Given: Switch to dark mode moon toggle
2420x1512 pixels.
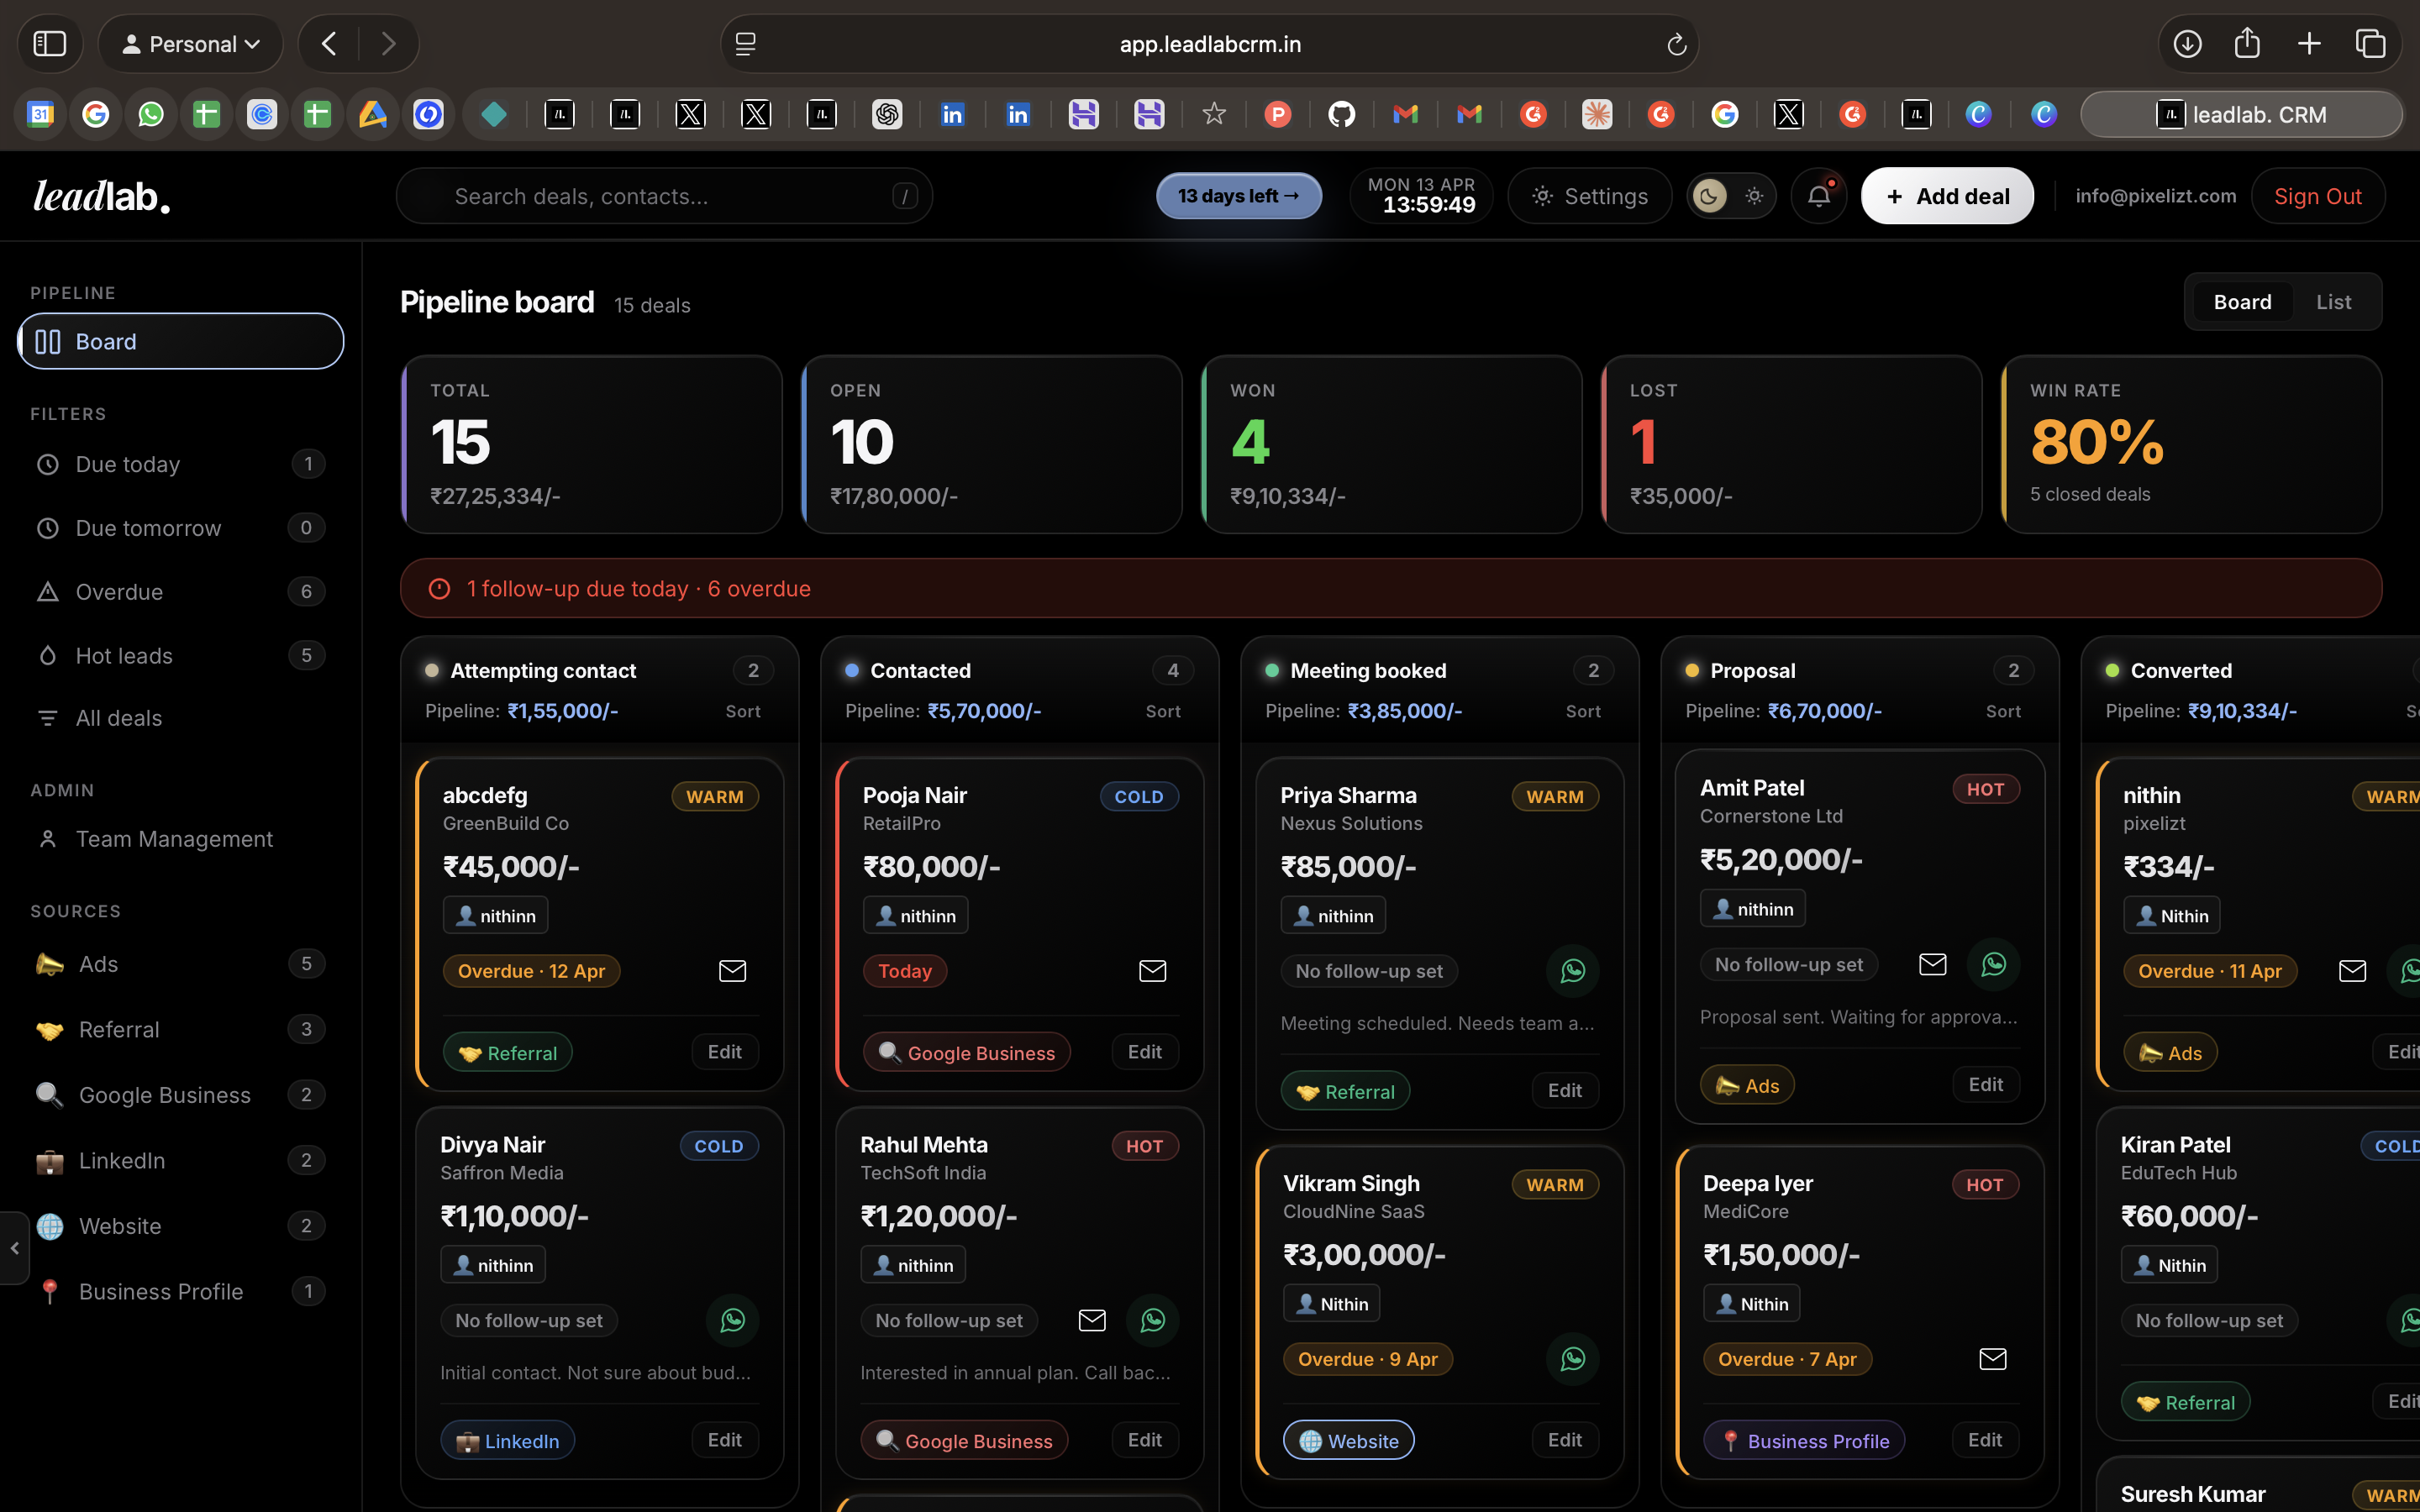Looking at the screenshot, I should tap(1709, 196).
